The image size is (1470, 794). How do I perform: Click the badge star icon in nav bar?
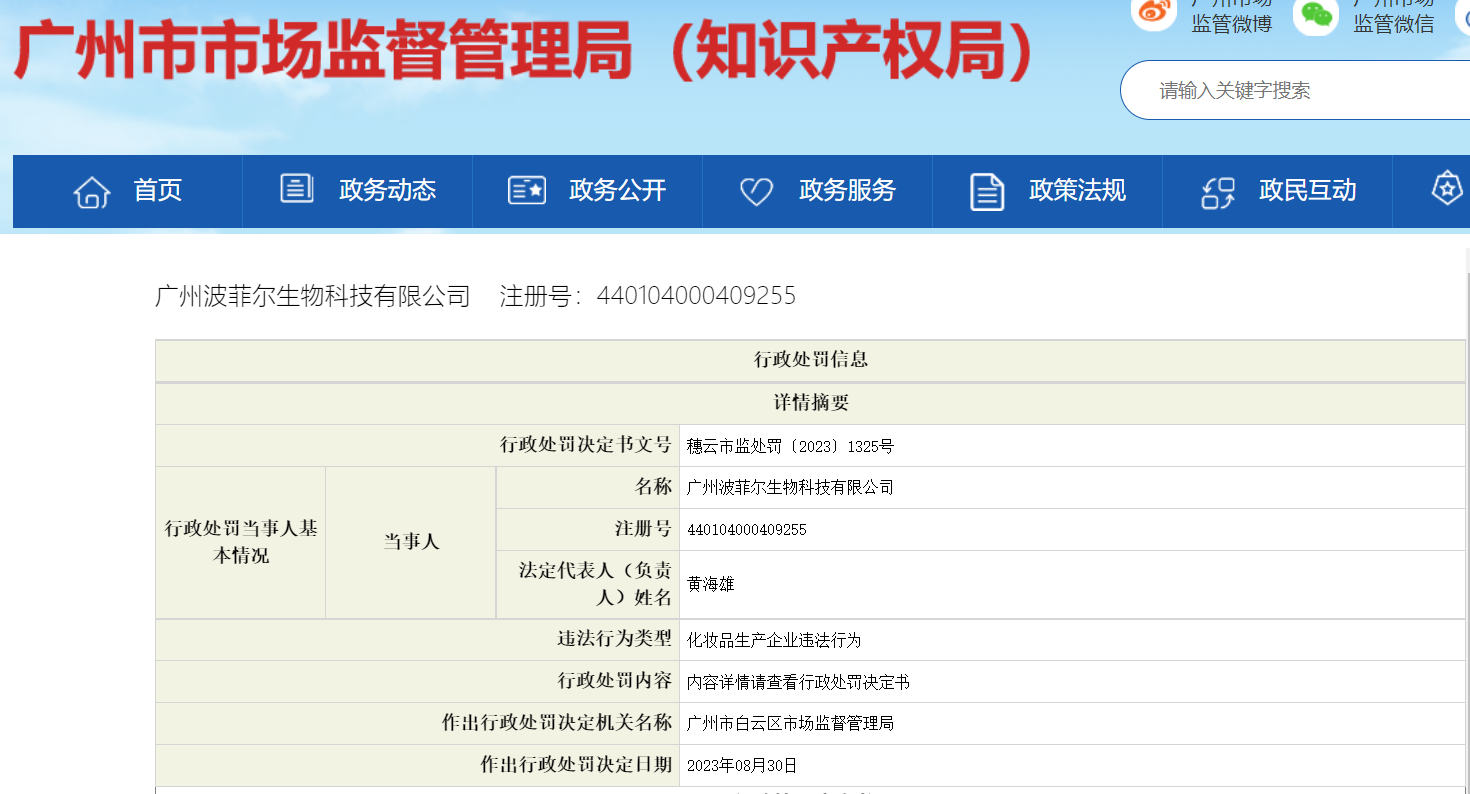1447,189
